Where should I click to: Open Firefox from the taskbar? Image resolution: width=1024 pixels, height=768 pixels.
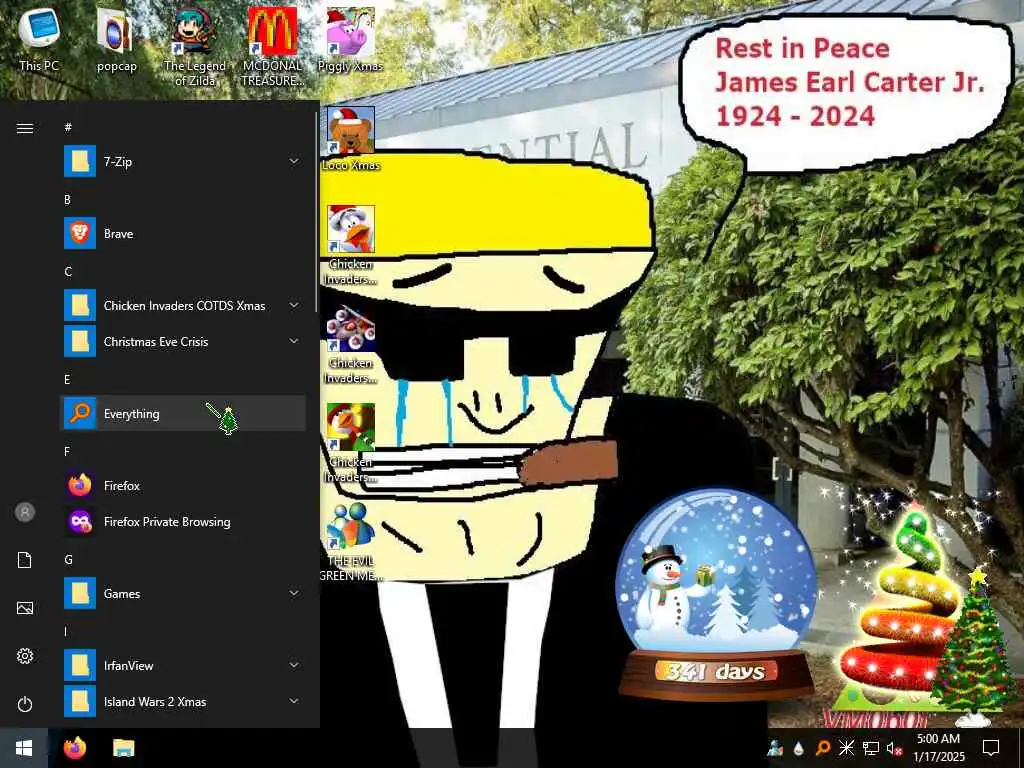pyautogui.click(x=75, y=748)
